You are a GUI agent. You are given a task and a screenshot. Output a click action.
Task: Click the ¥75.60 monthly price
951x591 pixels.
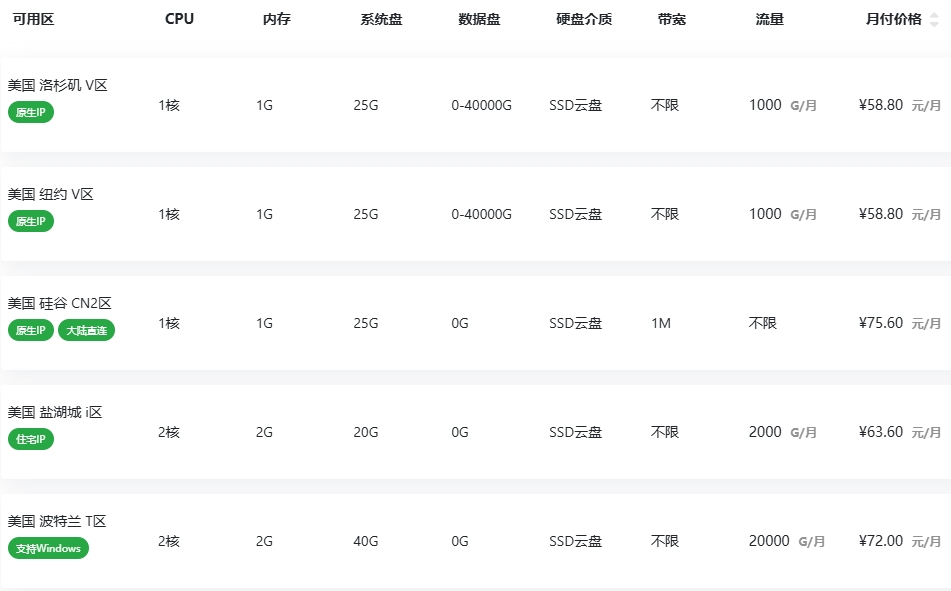pyautogui.click(x=881, y=323)
